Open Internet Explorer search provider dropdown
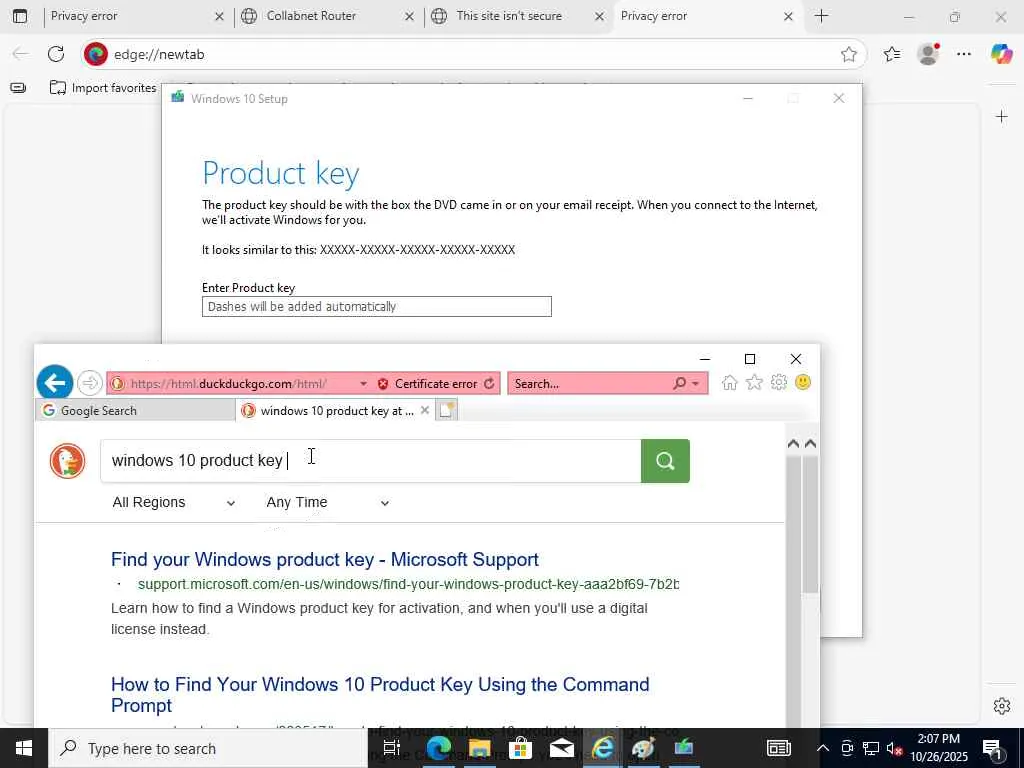This screenshot has height=768, width=1024. tap(696, 383)
